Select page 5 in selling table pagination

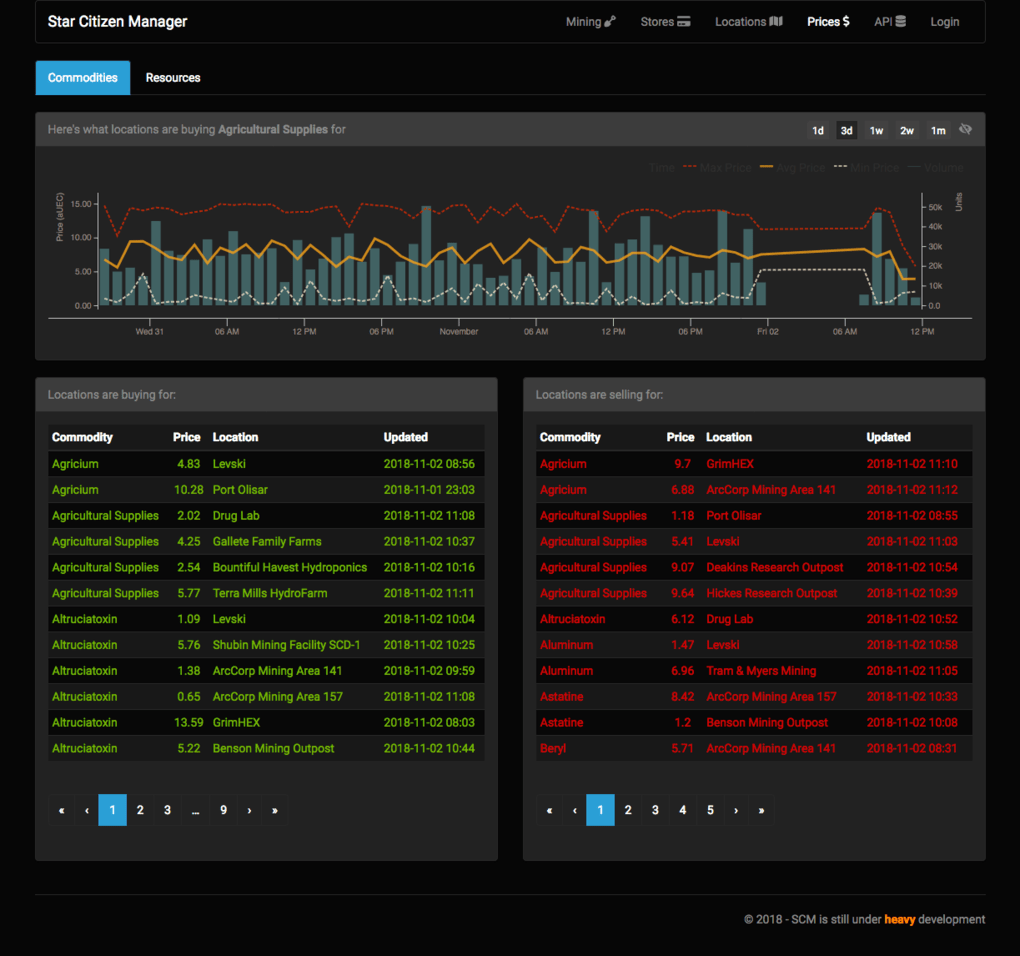point(710,810)
